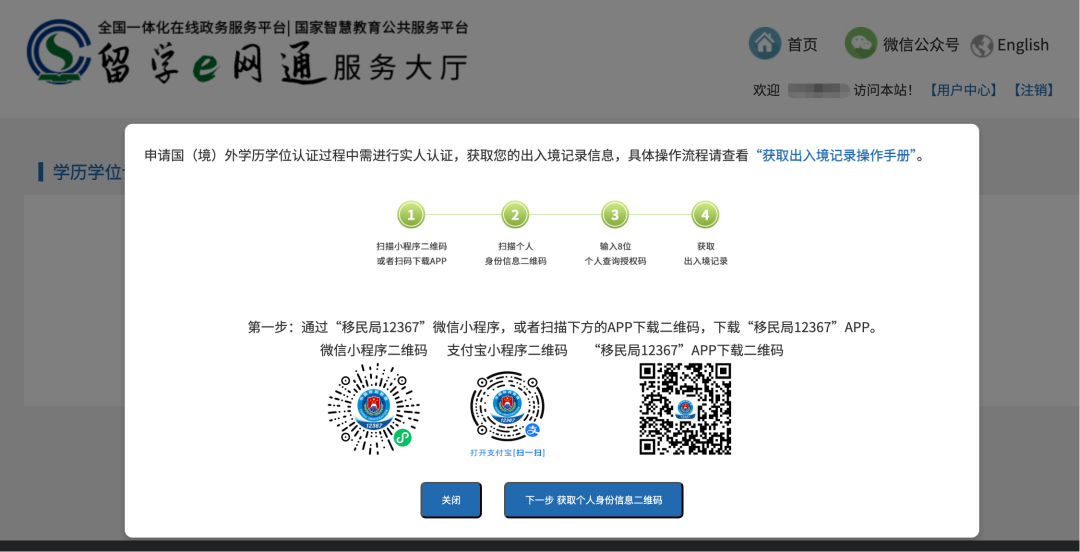Click step 3 circle 输入8位个人查询授权码

(x=615, y=215)
